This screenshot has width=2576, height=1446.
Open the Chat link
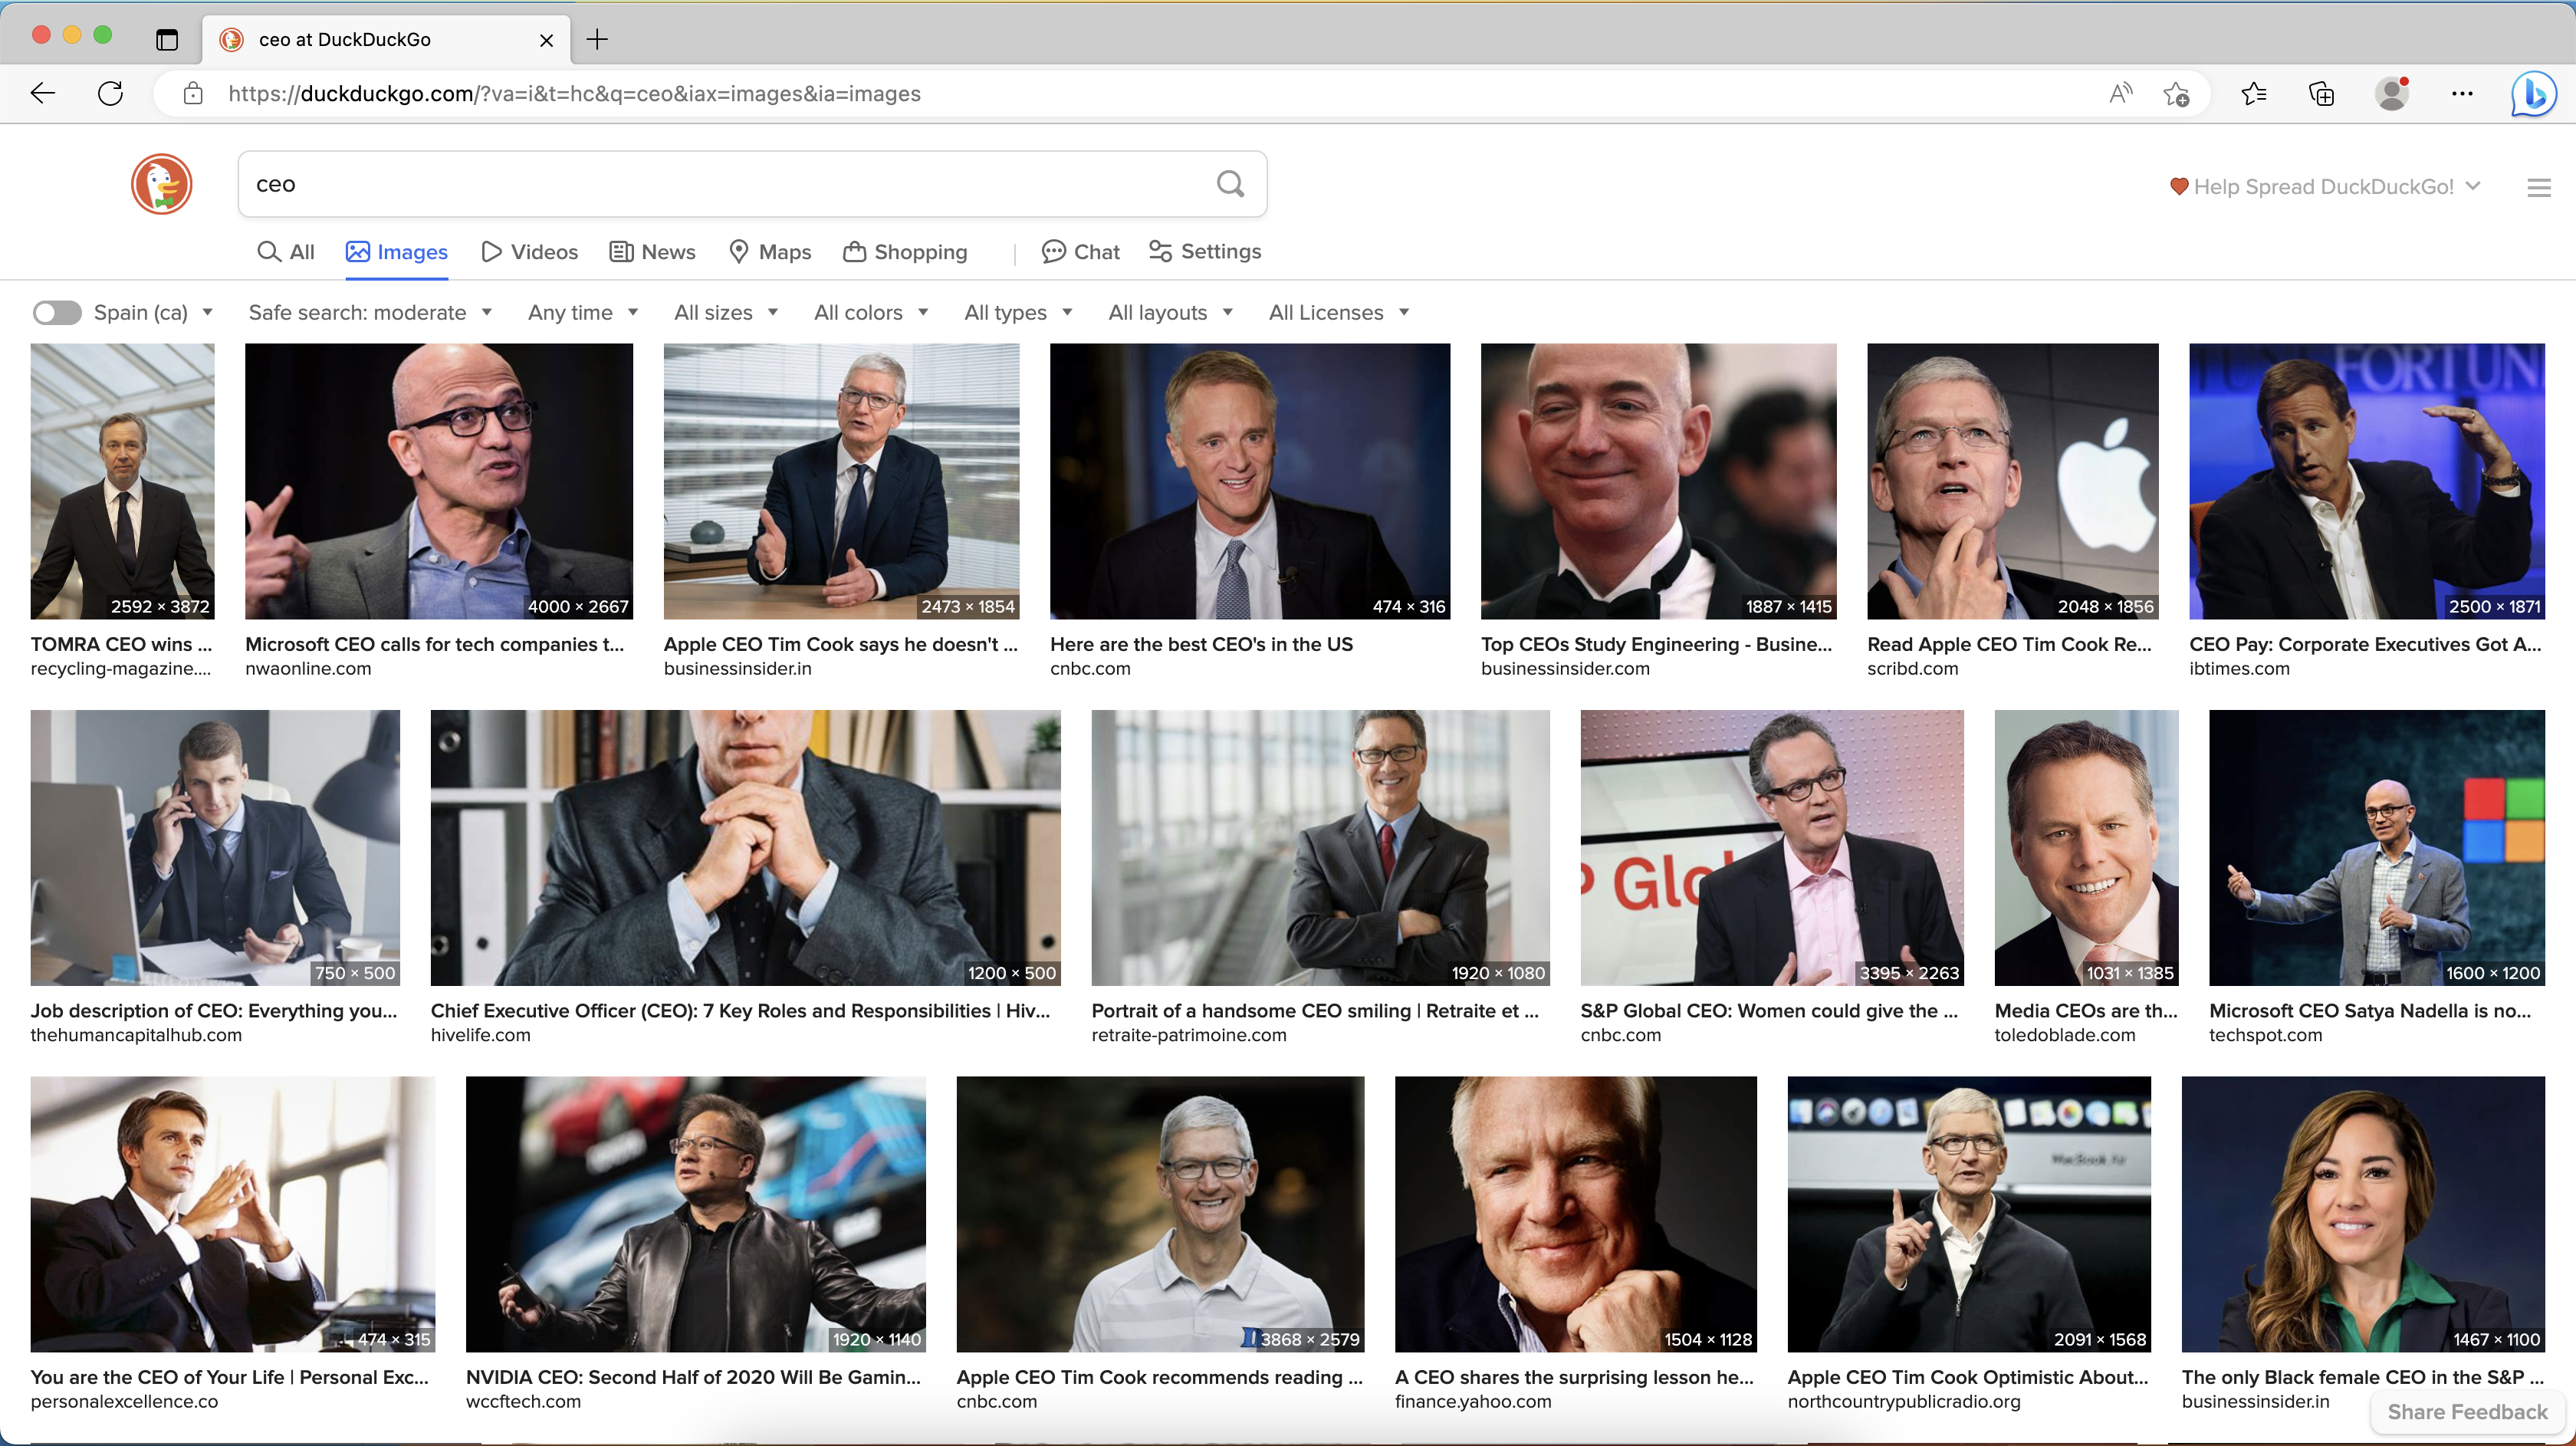[x=1081, y=252]
